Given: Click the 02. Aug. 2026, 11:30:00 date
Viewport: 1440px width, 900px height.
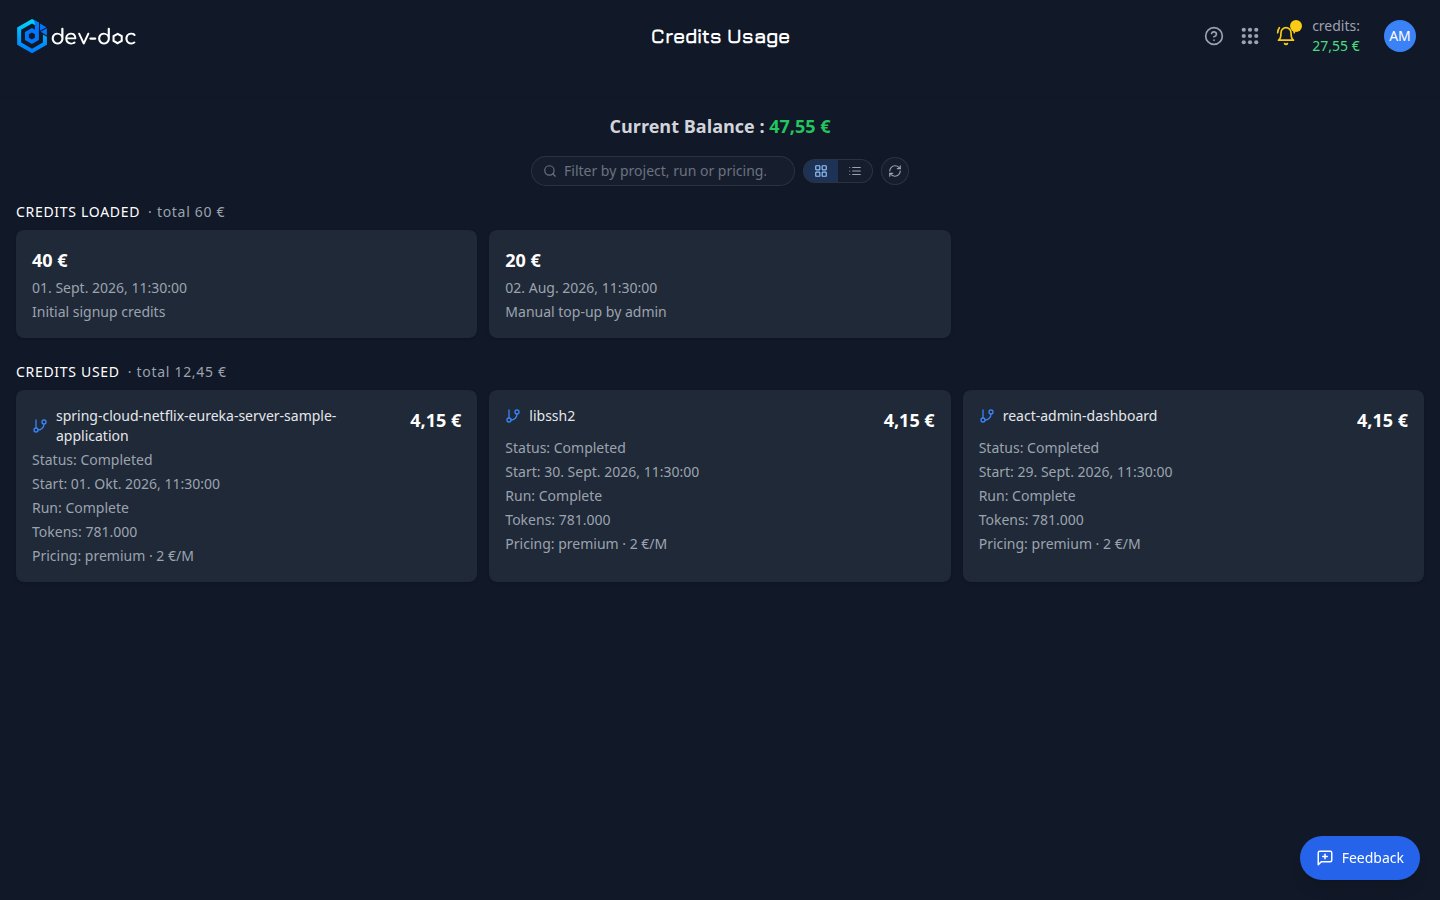Looking at the screenshot, I should [x=581, y=288].
